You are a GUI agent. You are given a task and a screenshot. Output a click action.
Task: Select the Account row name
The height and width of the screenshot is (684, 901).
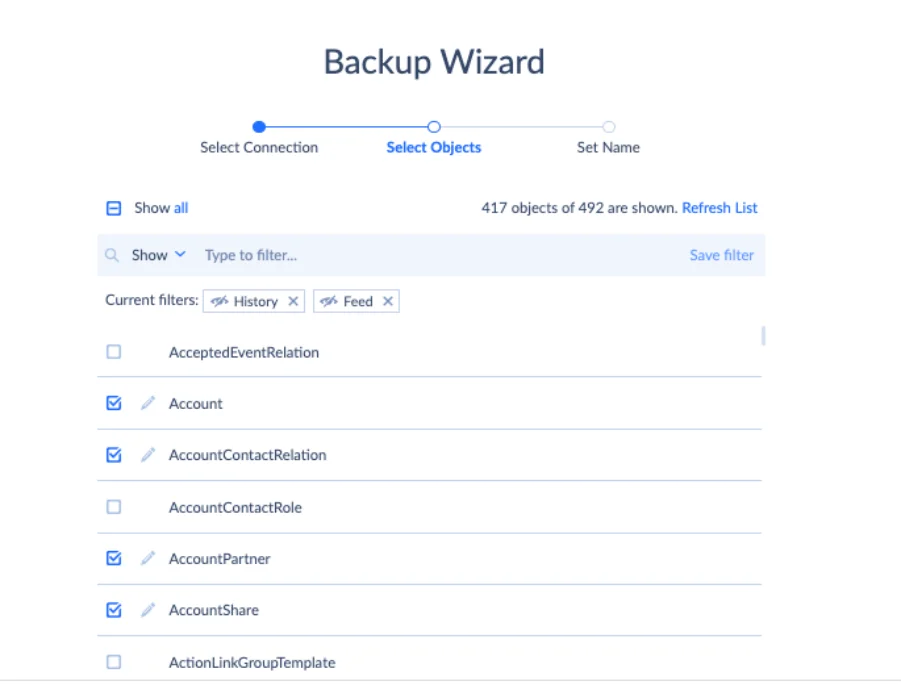[x=195, y=404]
